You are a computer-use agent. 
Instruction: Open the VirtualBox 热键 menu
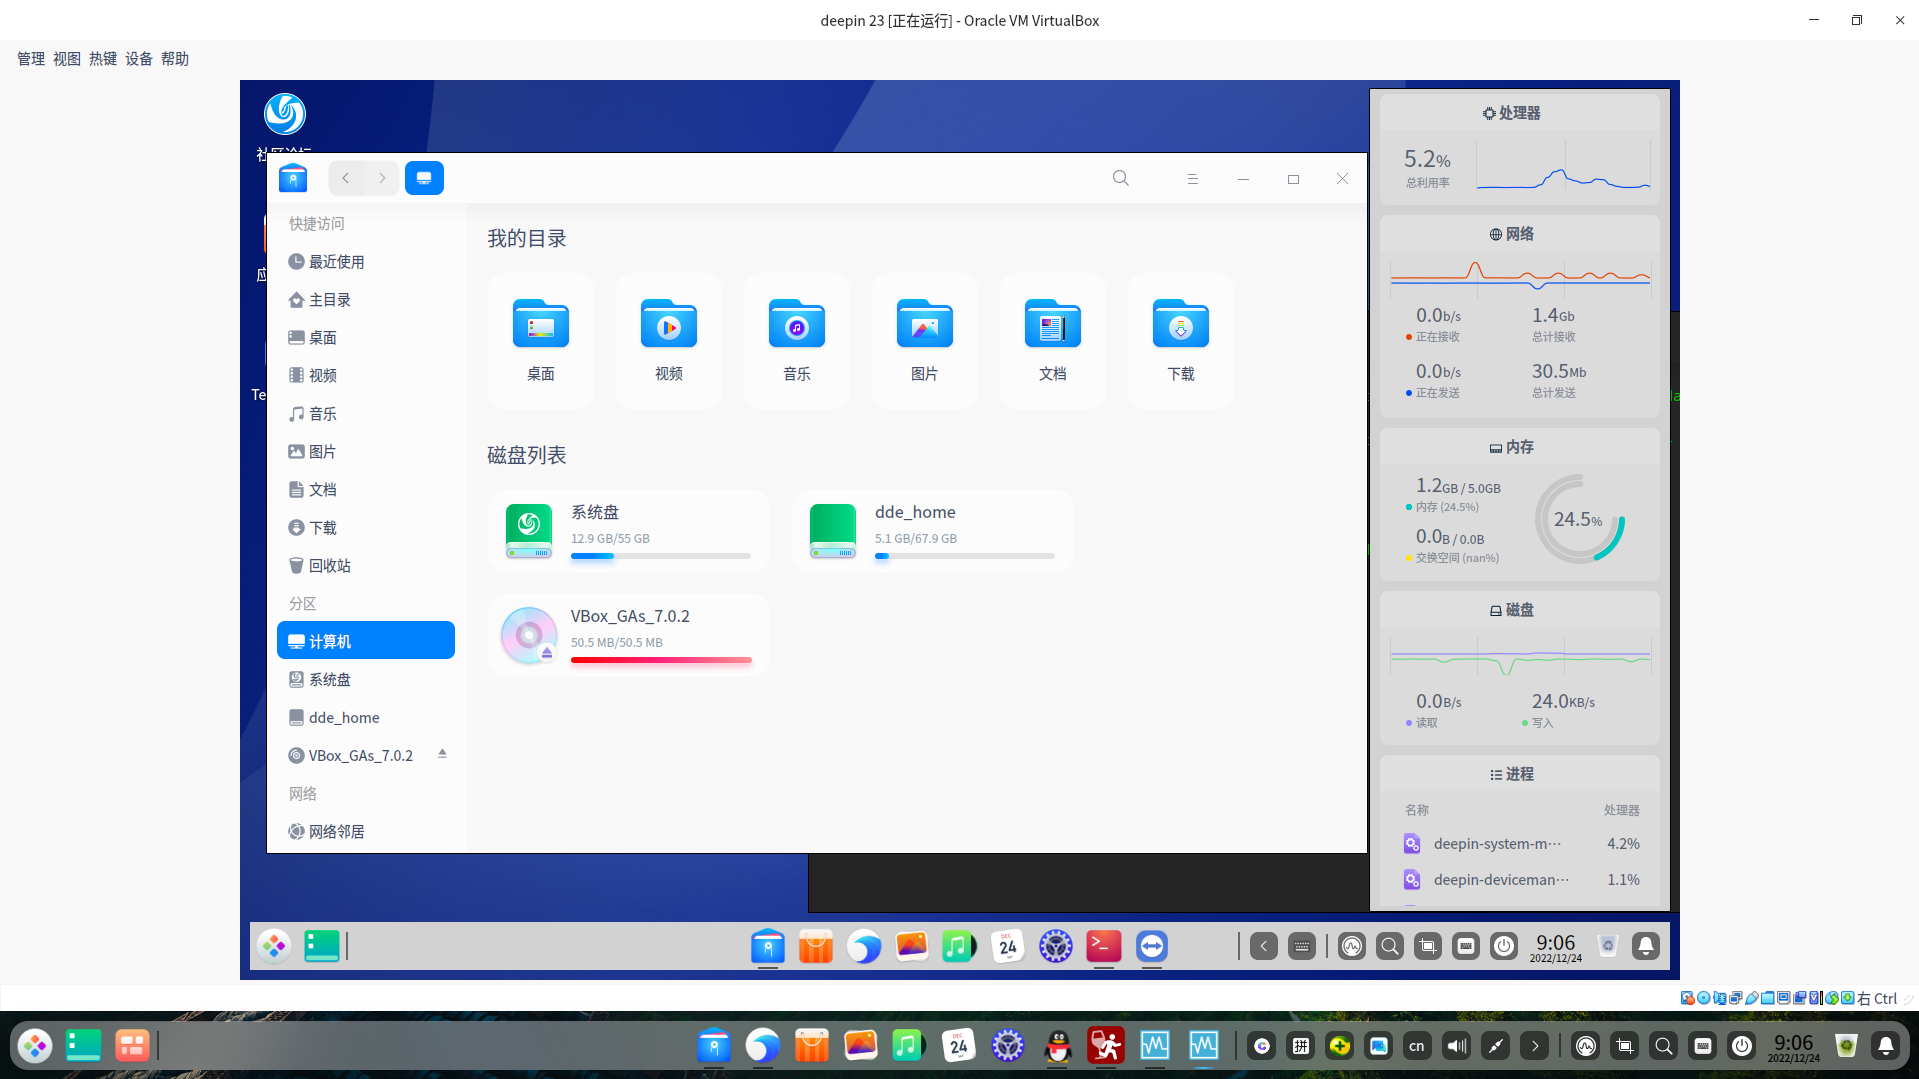point(103,59)
